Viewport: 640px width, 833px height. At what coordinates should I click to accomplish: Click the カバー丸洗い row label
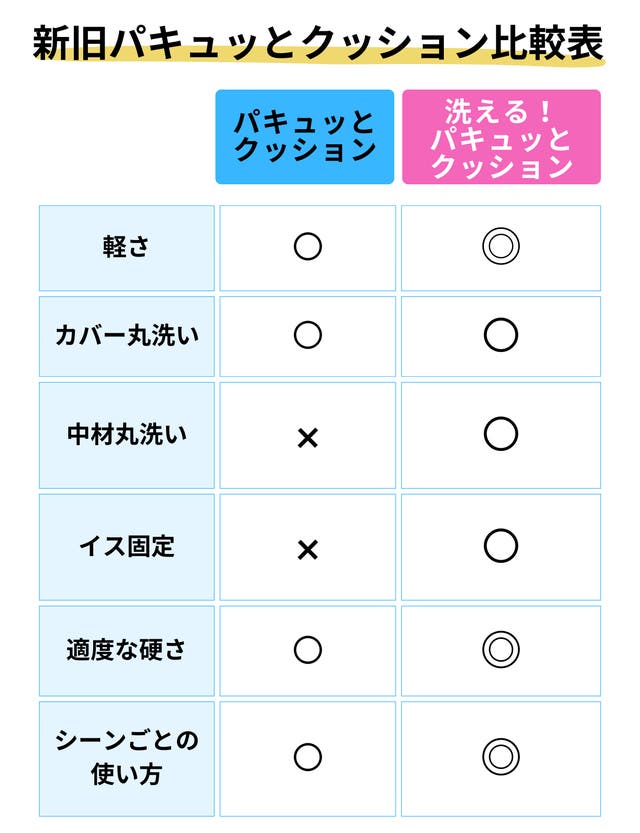click(126, 336)
